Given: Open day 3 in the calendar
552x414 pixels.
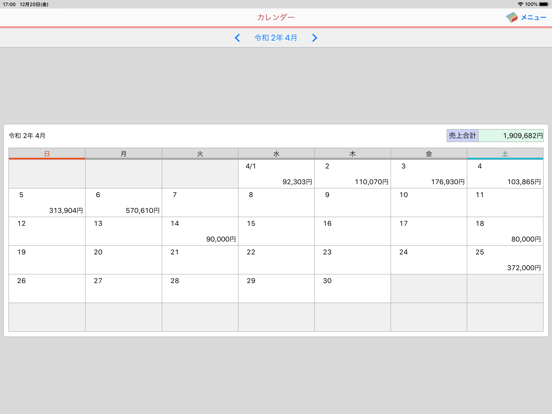Looking at the screenshot, I should tap(429, 174).
